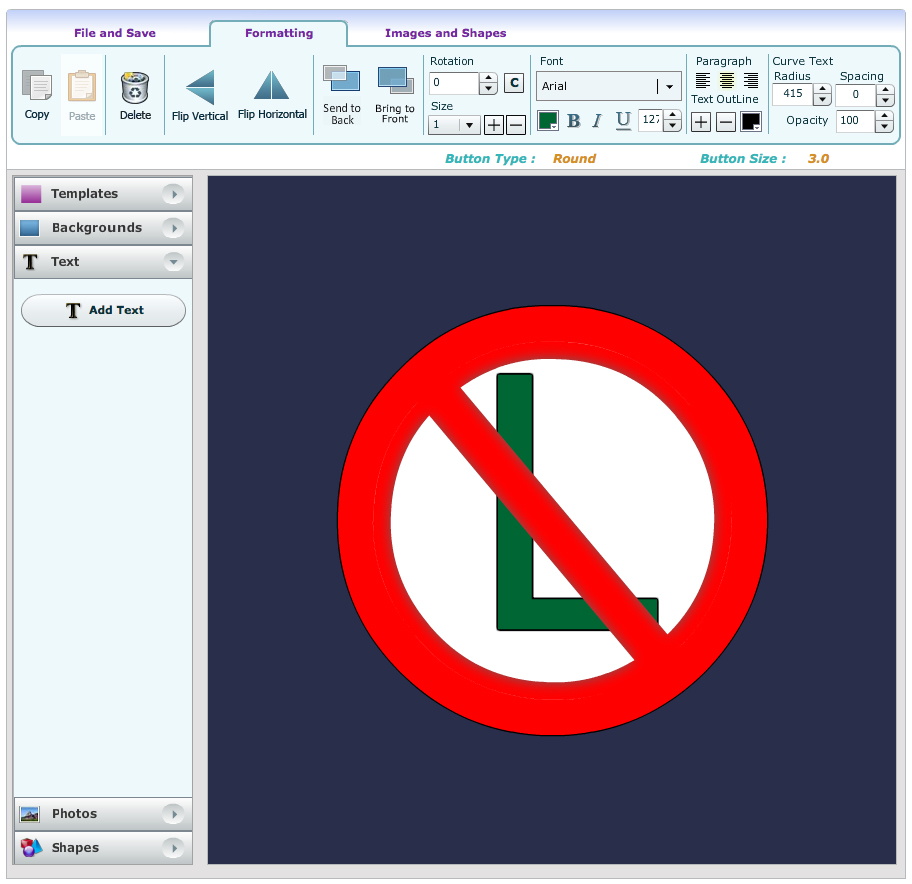Flip the object horizontally
Viewport: 912px width, 884px height.
pos(272,85)
